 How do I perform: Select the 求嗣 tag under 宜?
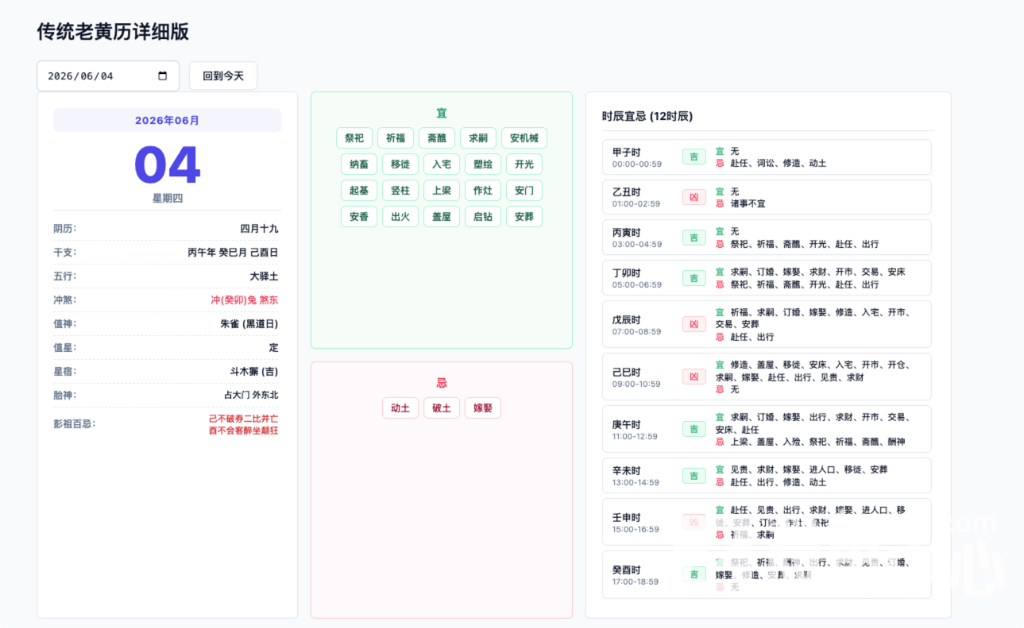[478, 138]
